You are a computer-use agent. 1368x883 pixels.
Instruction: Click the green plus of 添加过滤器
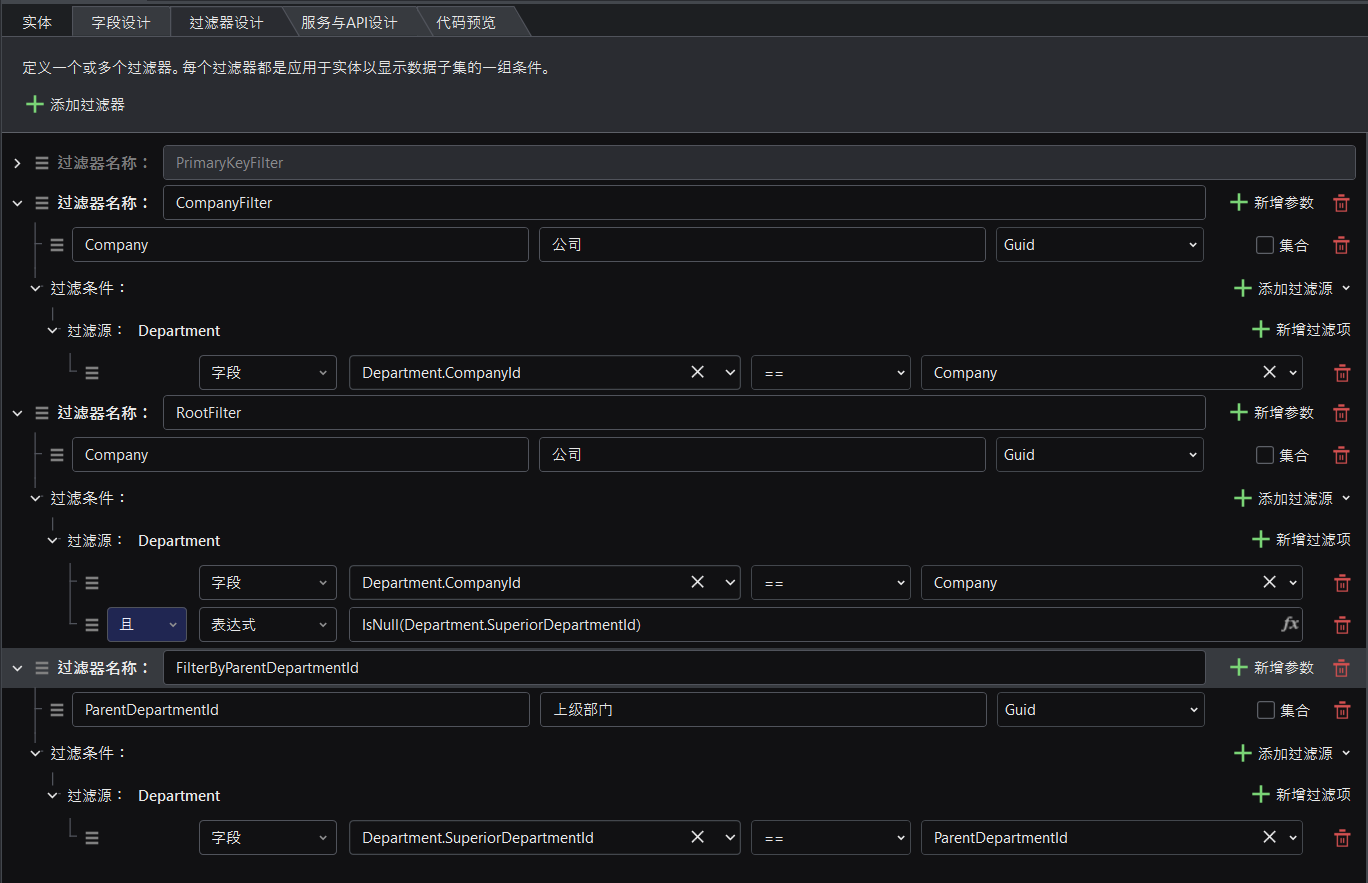(x=35, y=104)
